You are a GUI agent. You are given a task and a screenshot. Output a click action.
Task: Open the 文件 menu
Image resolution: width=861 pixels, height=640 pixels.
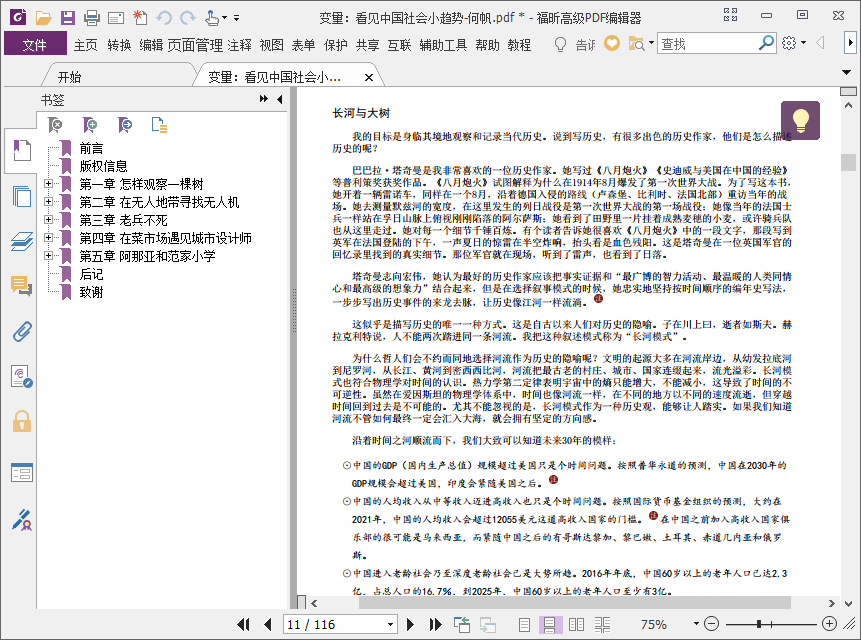tap(35, 44)
